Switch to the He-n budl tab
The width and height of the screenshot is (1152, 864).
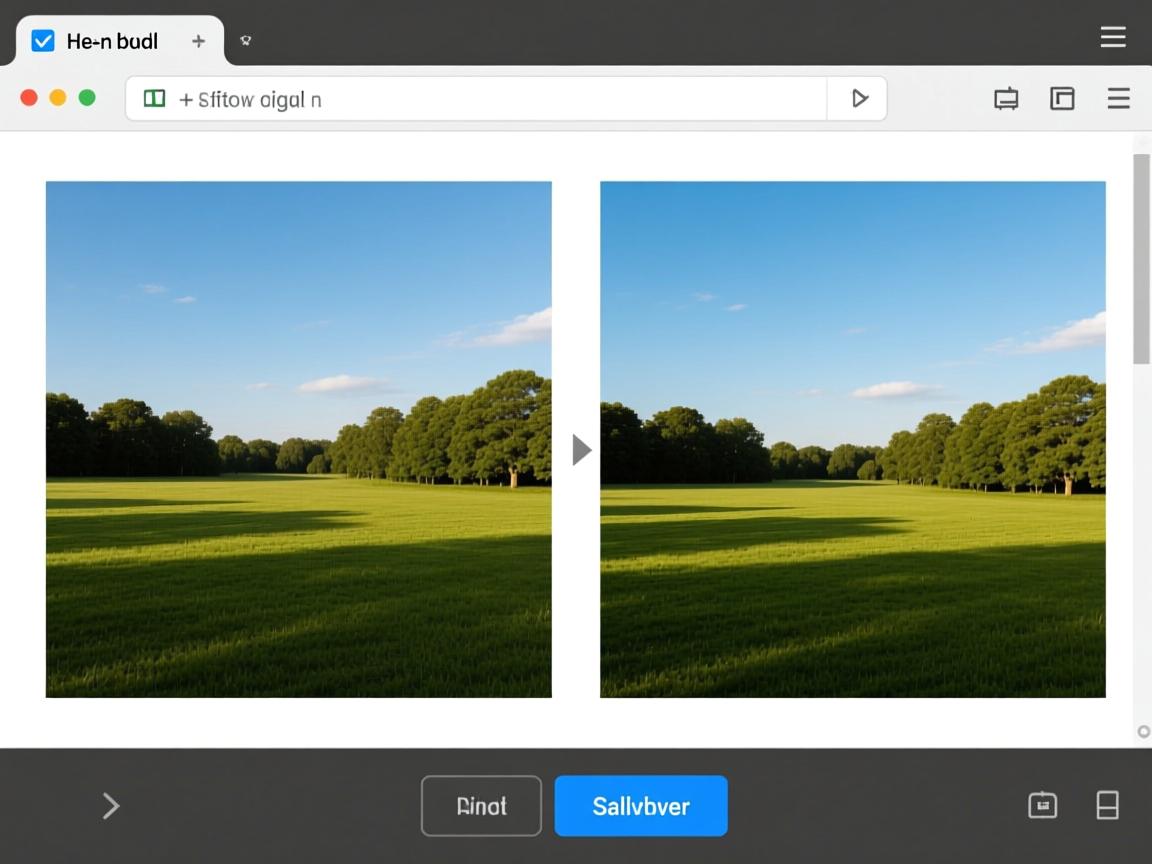pyautogui.click(x=112, y=41)
